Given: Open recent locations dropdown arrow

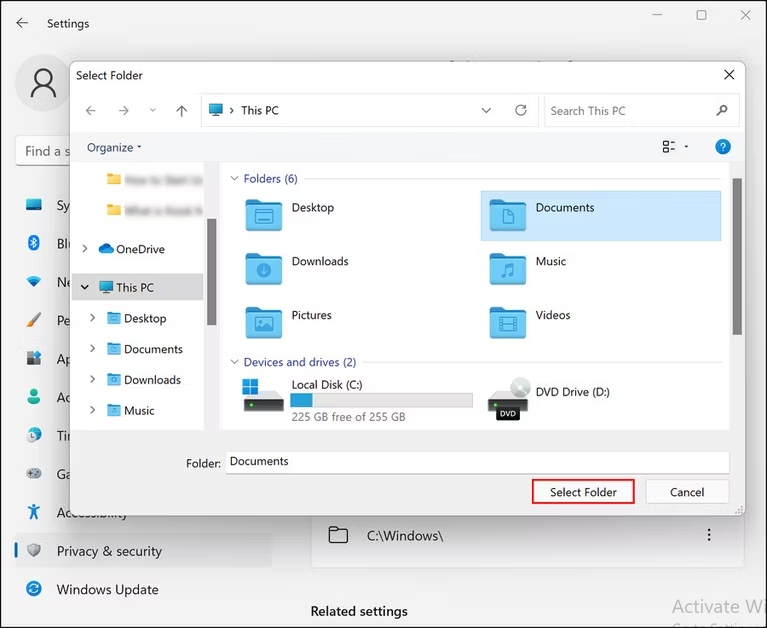Looking at the screenshot, I should [153, 111].
